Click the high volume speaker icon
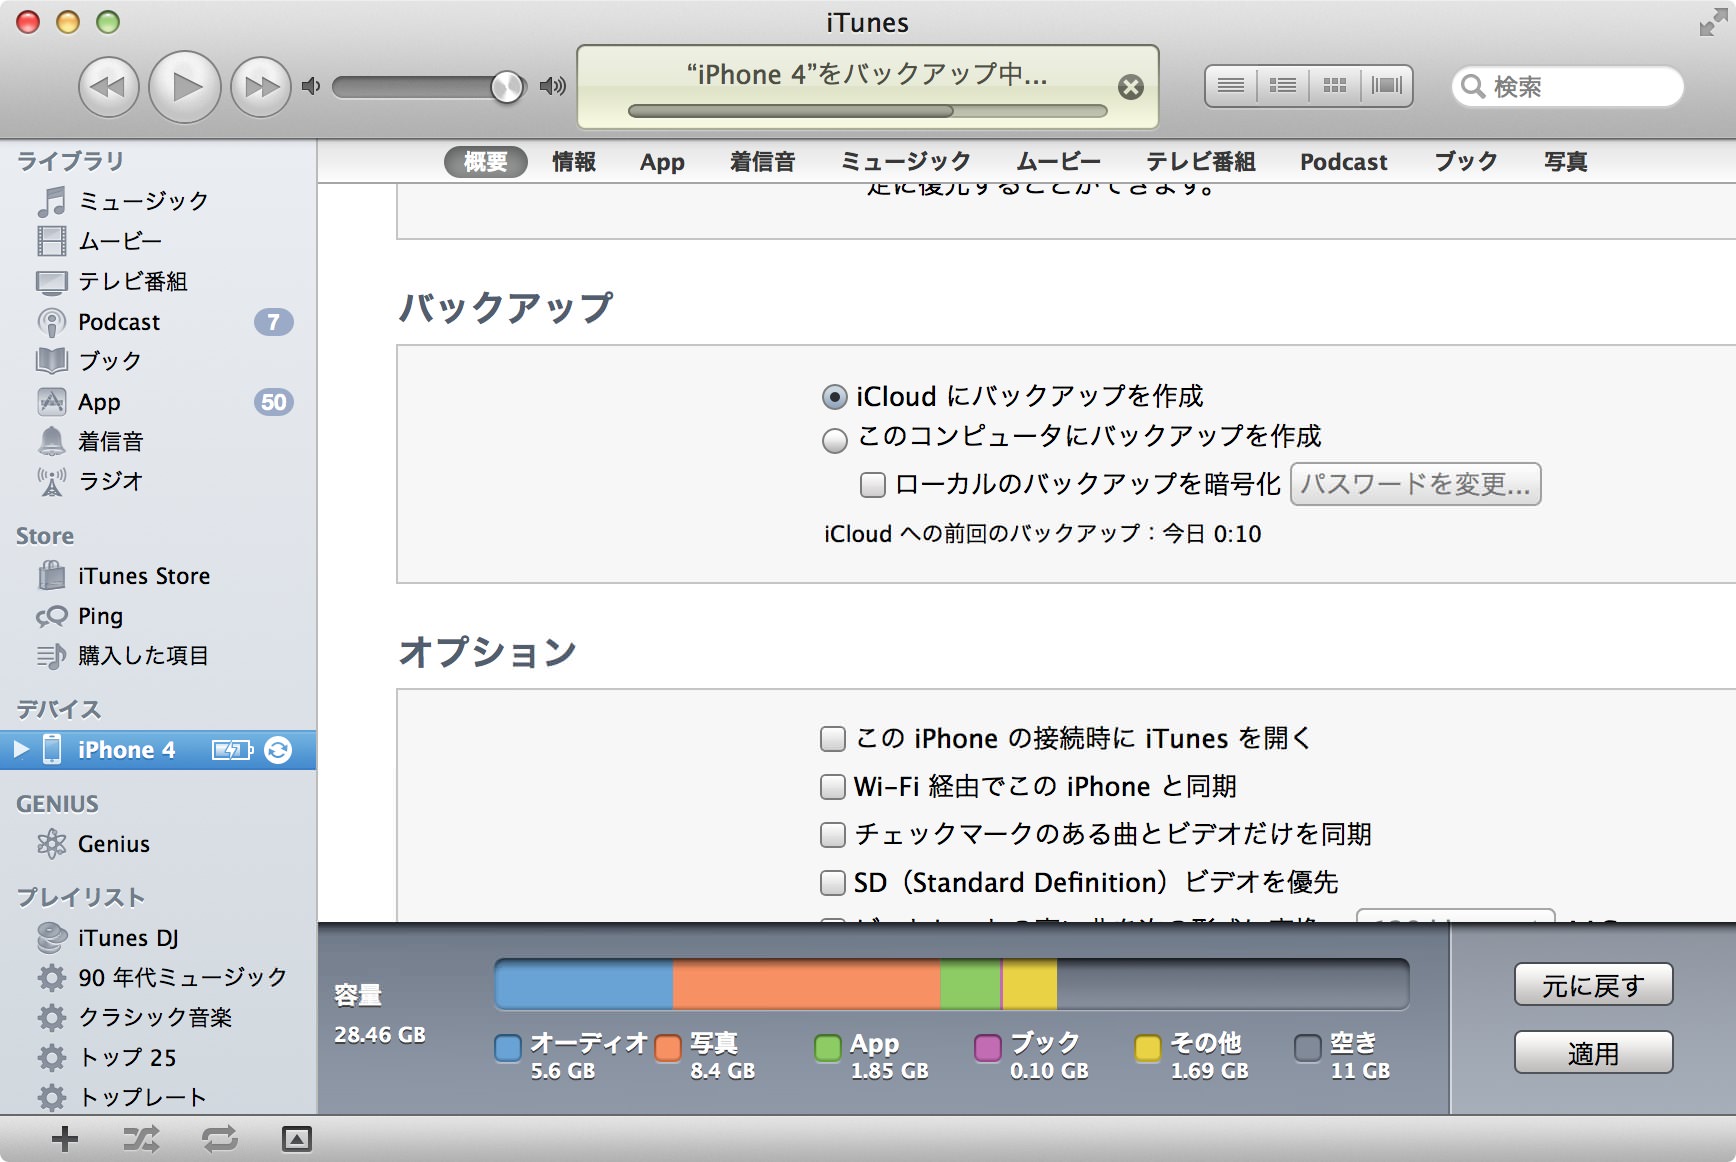1736x1162 pixels. [x=552, y=86]
